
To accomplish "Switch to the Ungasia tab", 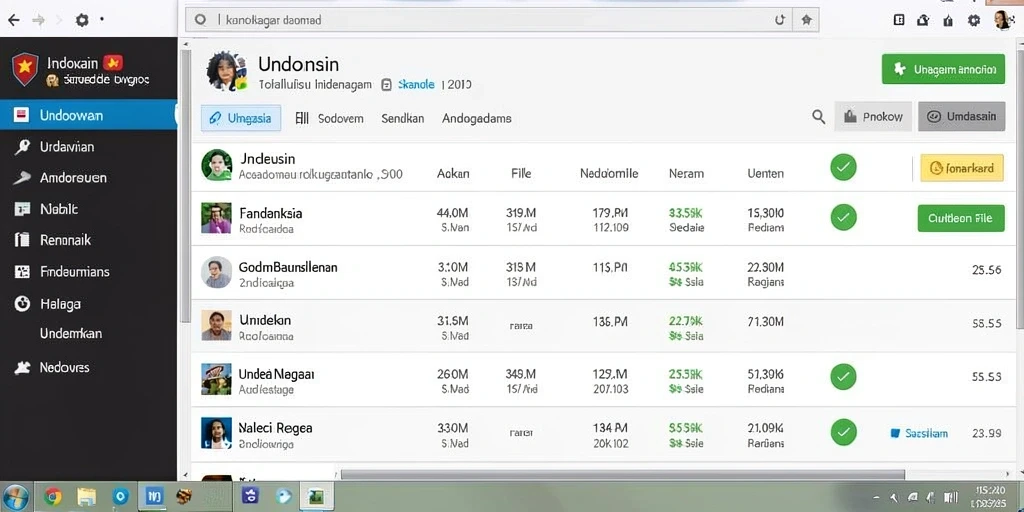I will 241,118.
